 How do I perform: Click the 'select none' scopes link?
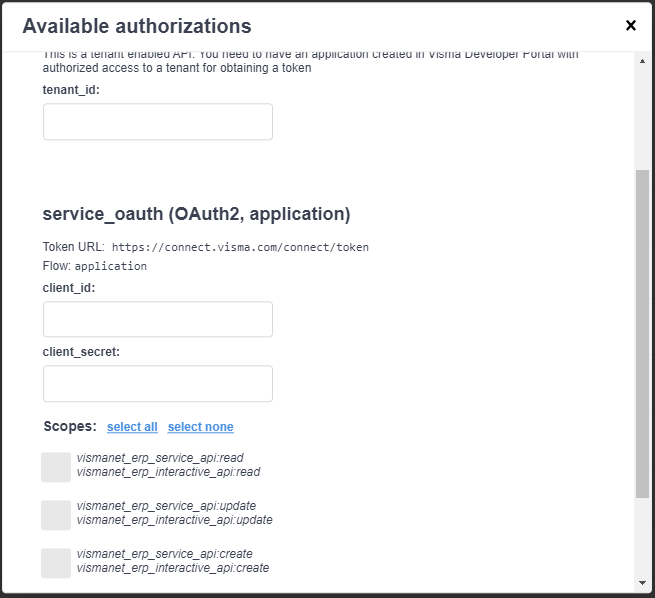coord(200,427)
